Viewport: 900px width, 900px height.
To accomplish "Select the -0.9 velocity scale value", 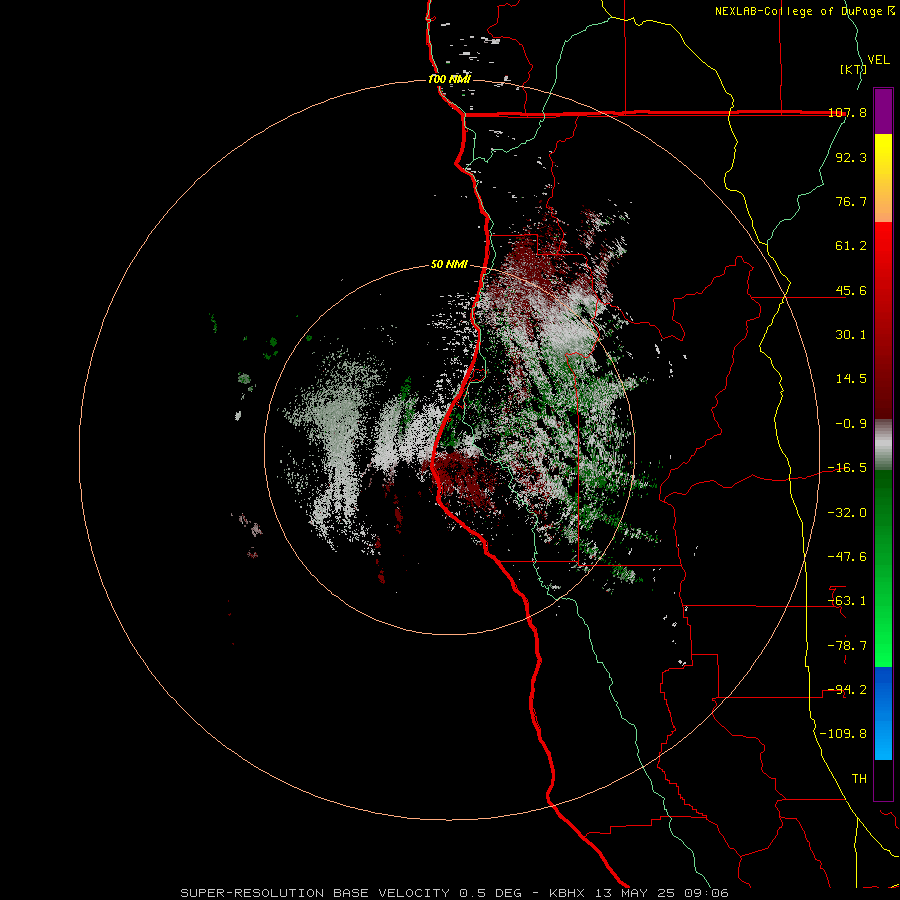I will pos(851,424).
